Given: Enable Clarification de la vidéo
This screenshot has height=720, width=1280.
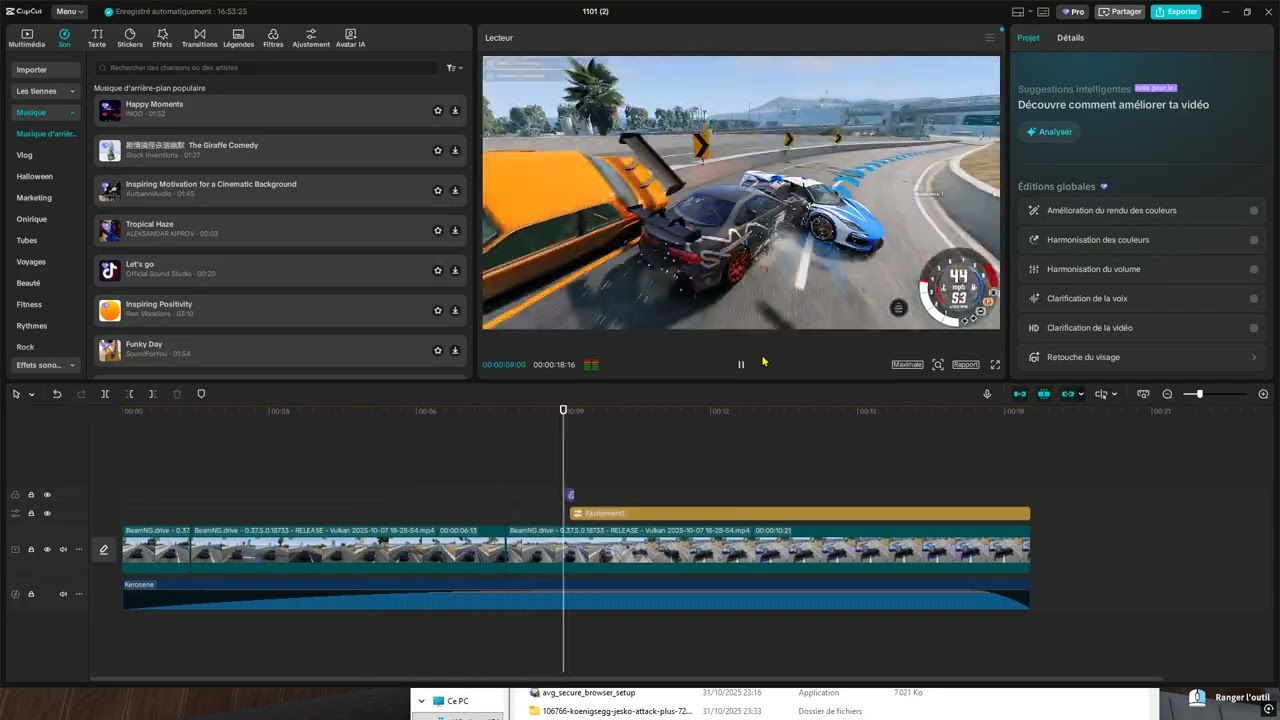Looking at the screenshot, I should click(x=1254, y=328).
